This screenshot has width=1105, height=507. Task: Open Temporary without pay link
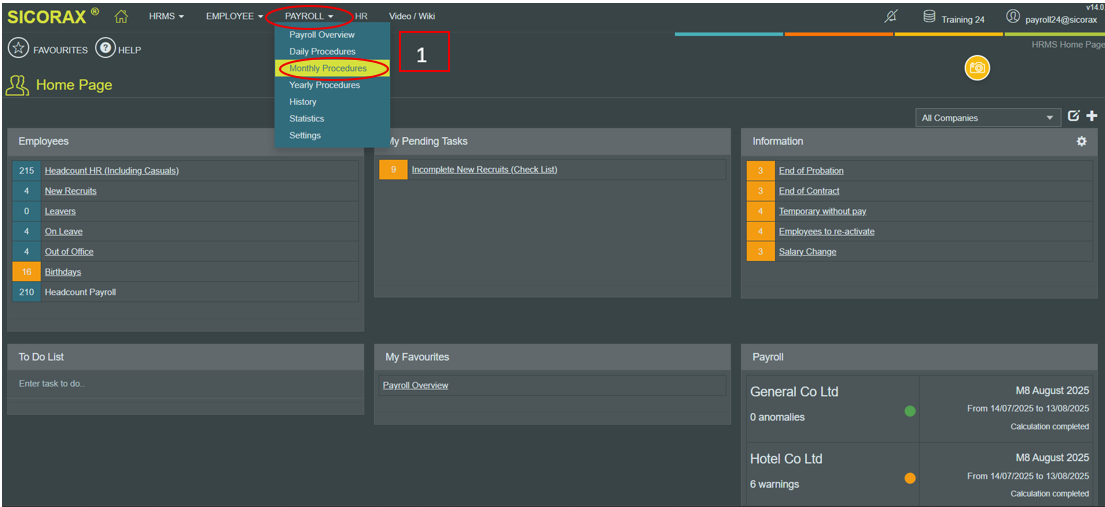(822, 211)
